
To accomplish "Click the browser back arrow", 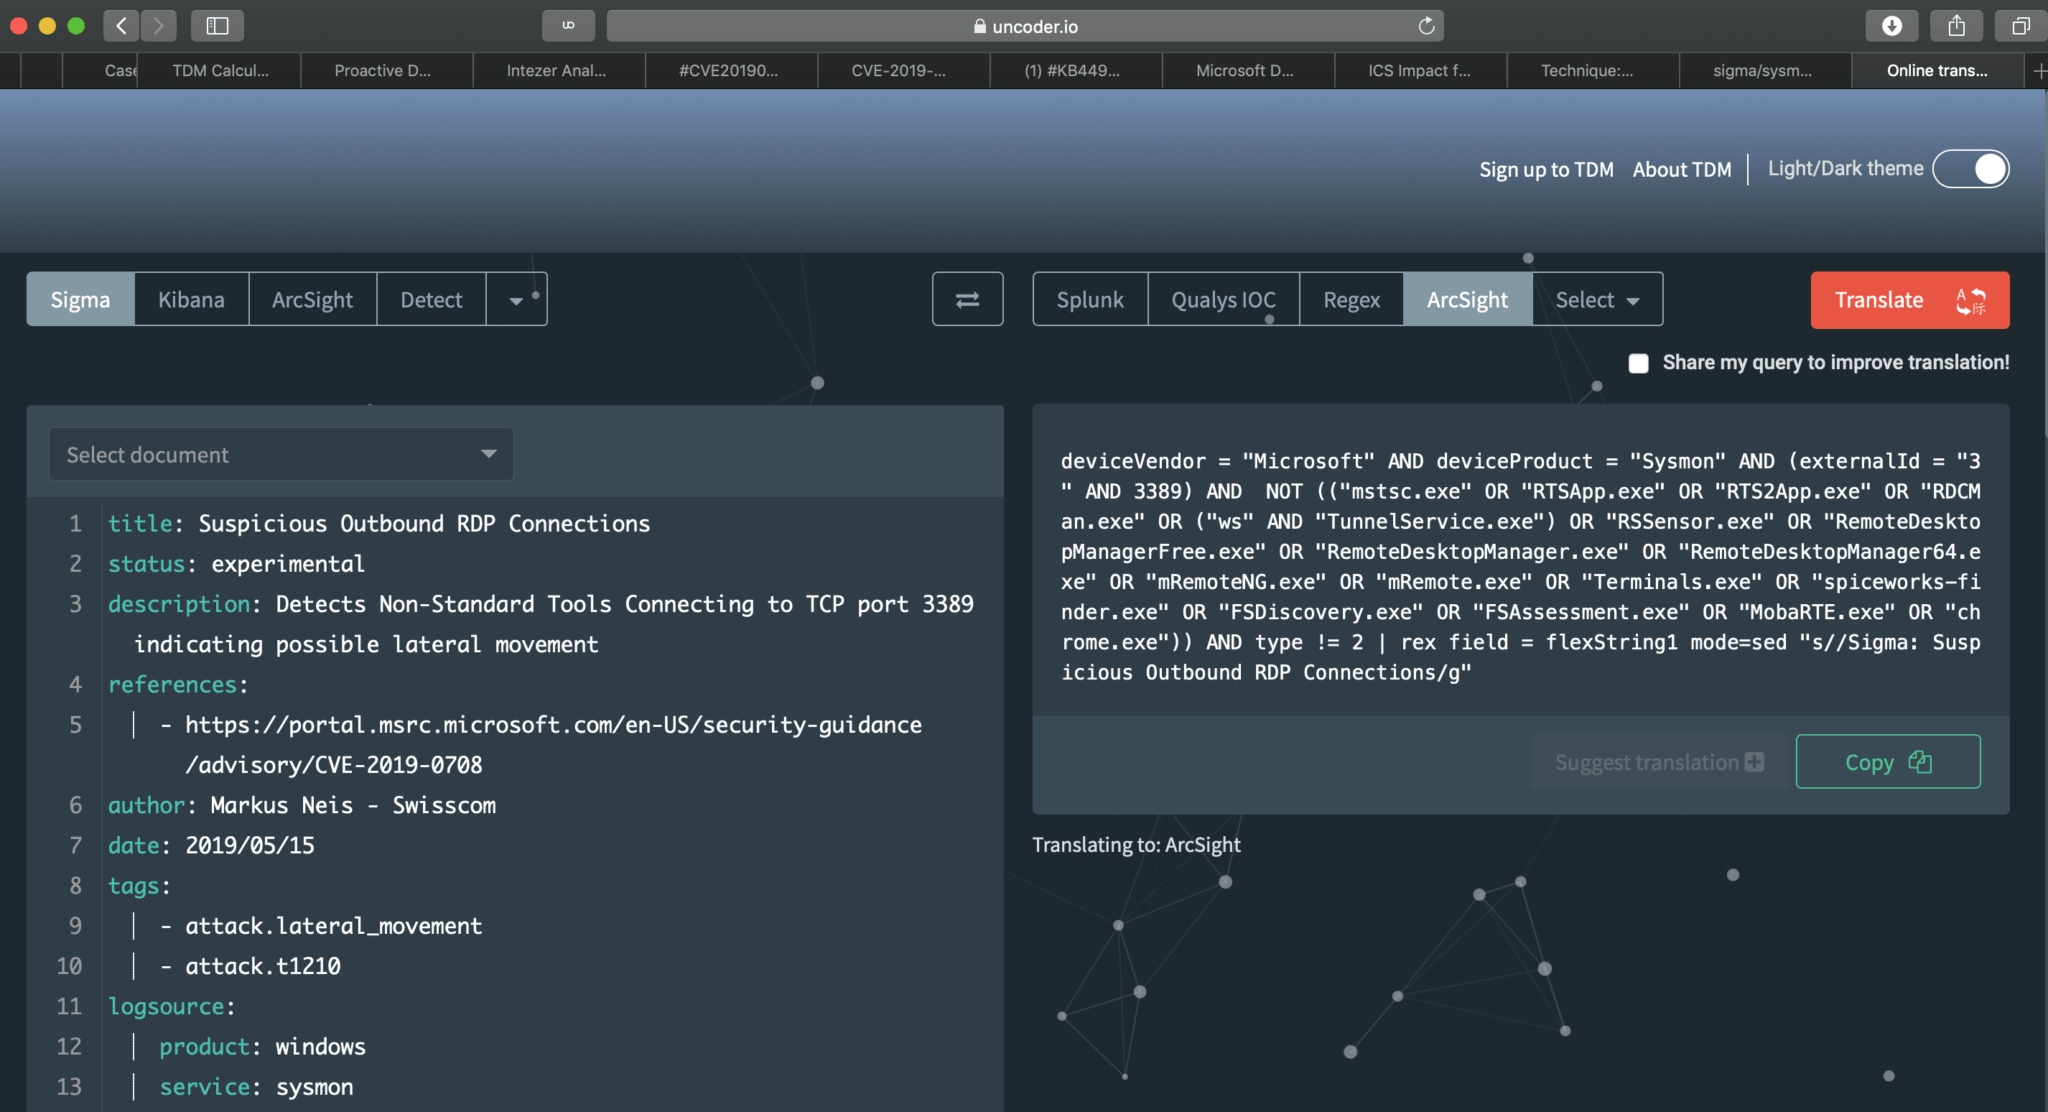I will (x=120, y=25).
